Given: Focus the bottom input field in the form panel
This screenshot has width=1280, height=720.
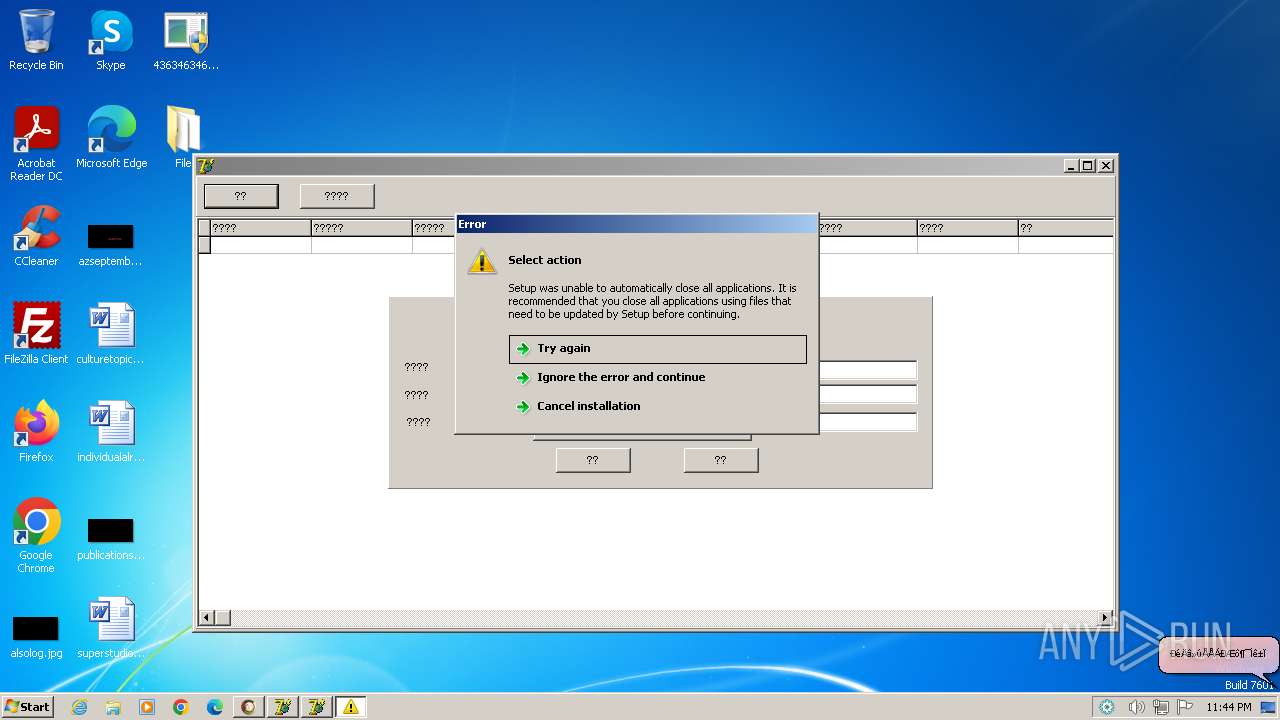Looking at the screenshot, I should (867, 422).
